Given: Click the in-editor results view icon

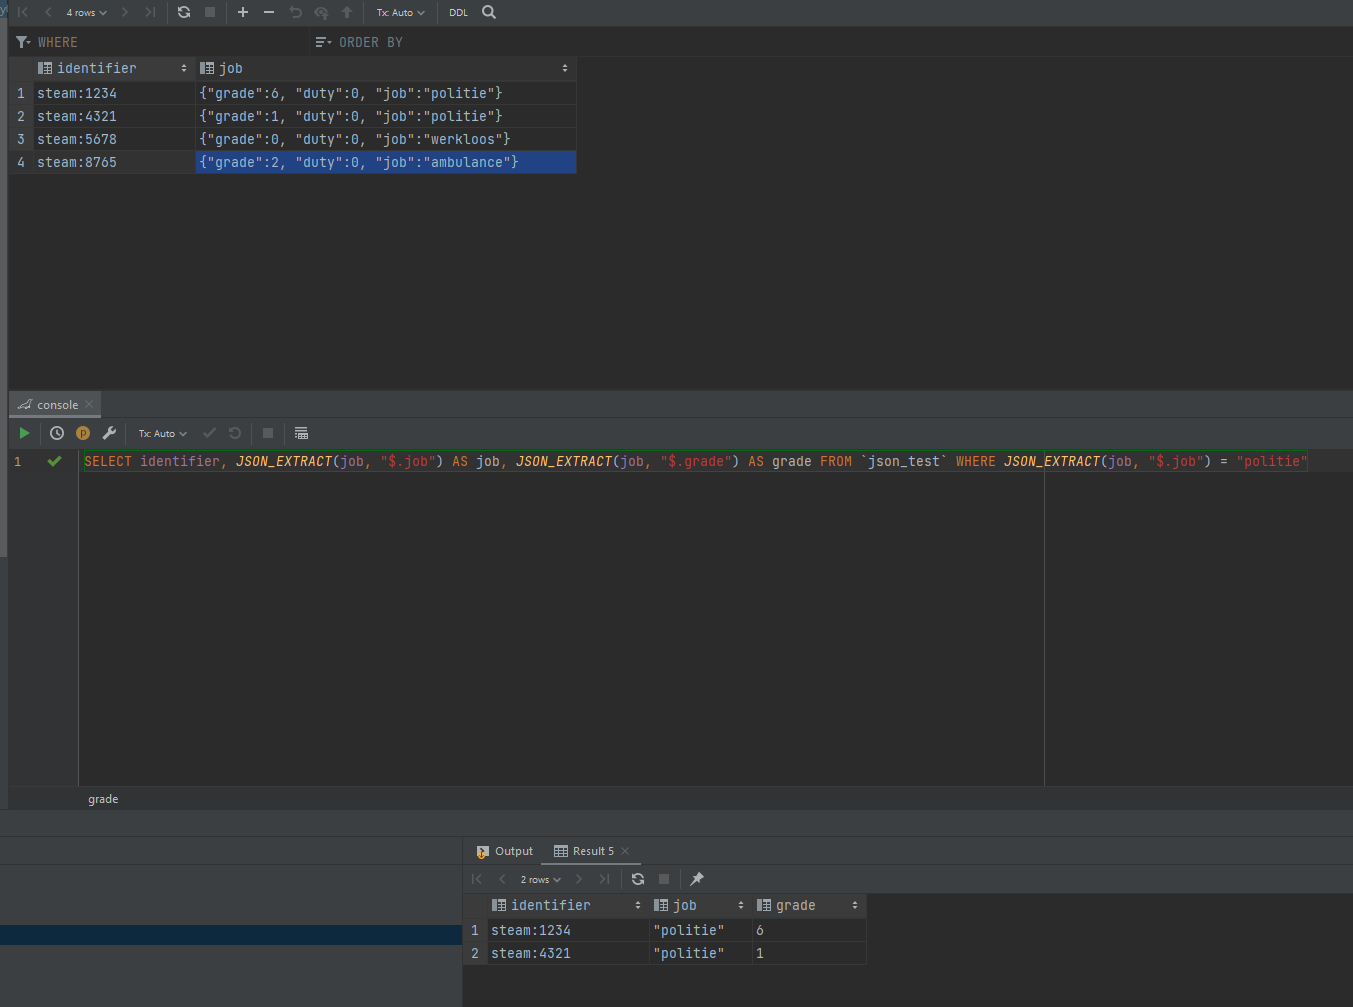Looking at the screenshot, I should point(301,433).
